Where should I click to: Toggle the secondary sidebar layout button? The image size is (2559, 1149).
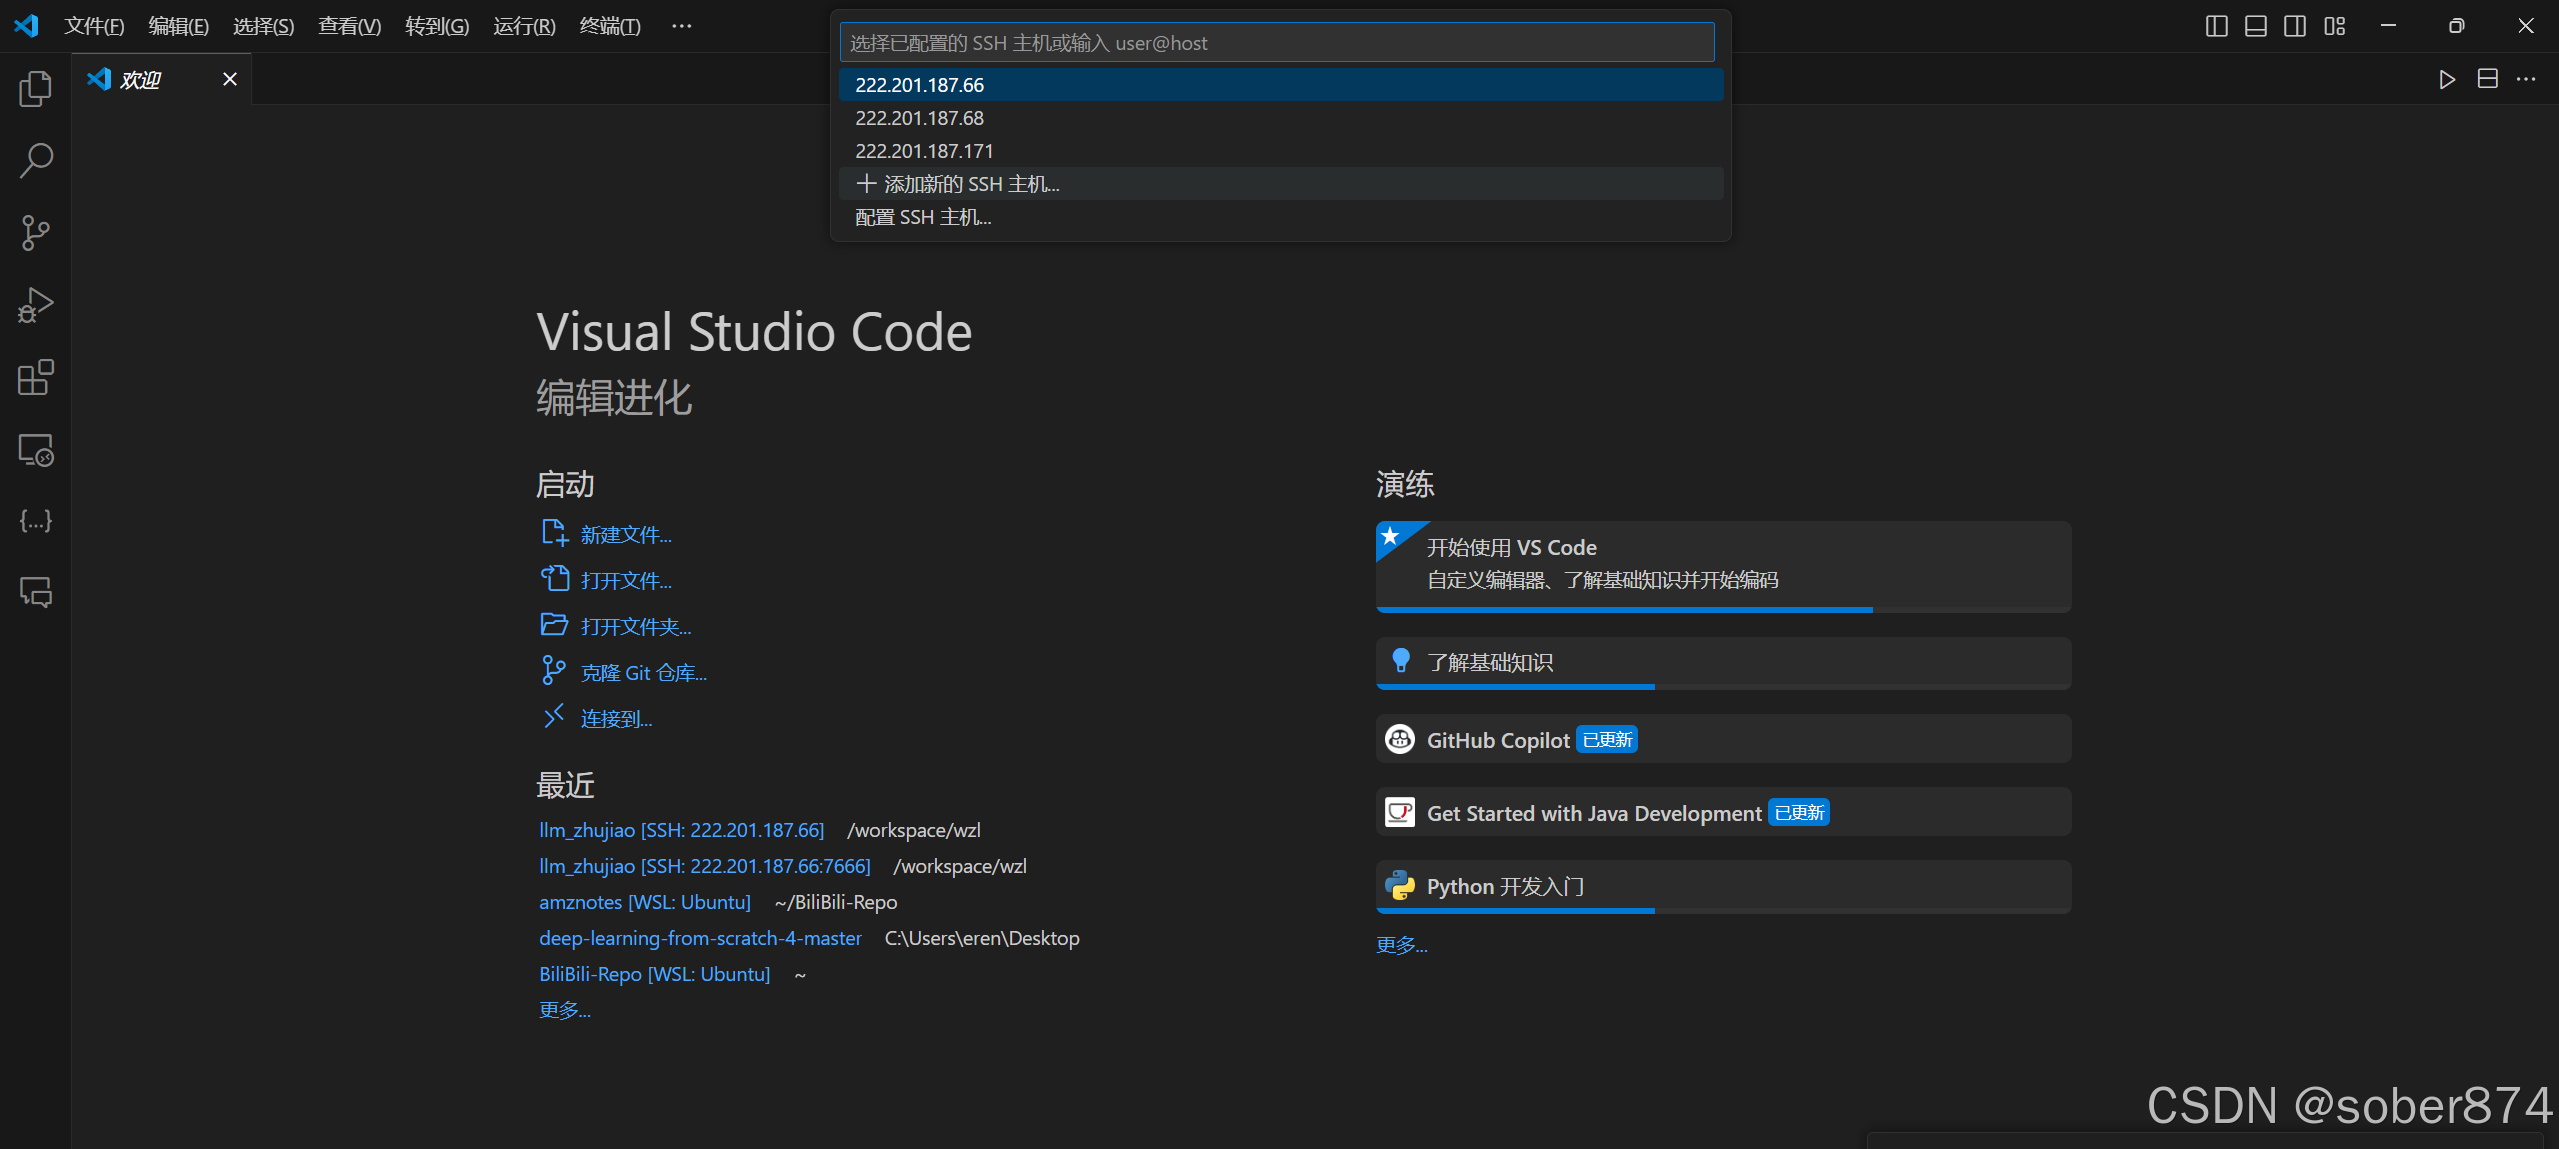(2295, 26)
